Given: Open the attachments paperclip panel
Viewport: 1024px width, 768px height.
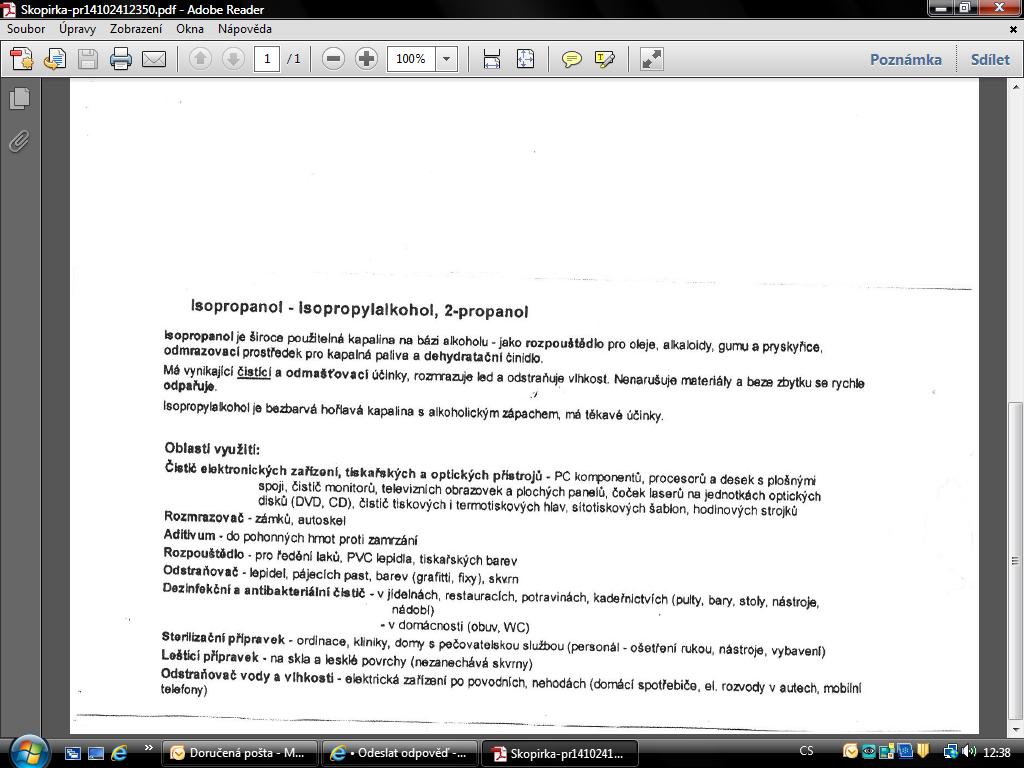Looking at the screenshot, I should coord(19,141).
